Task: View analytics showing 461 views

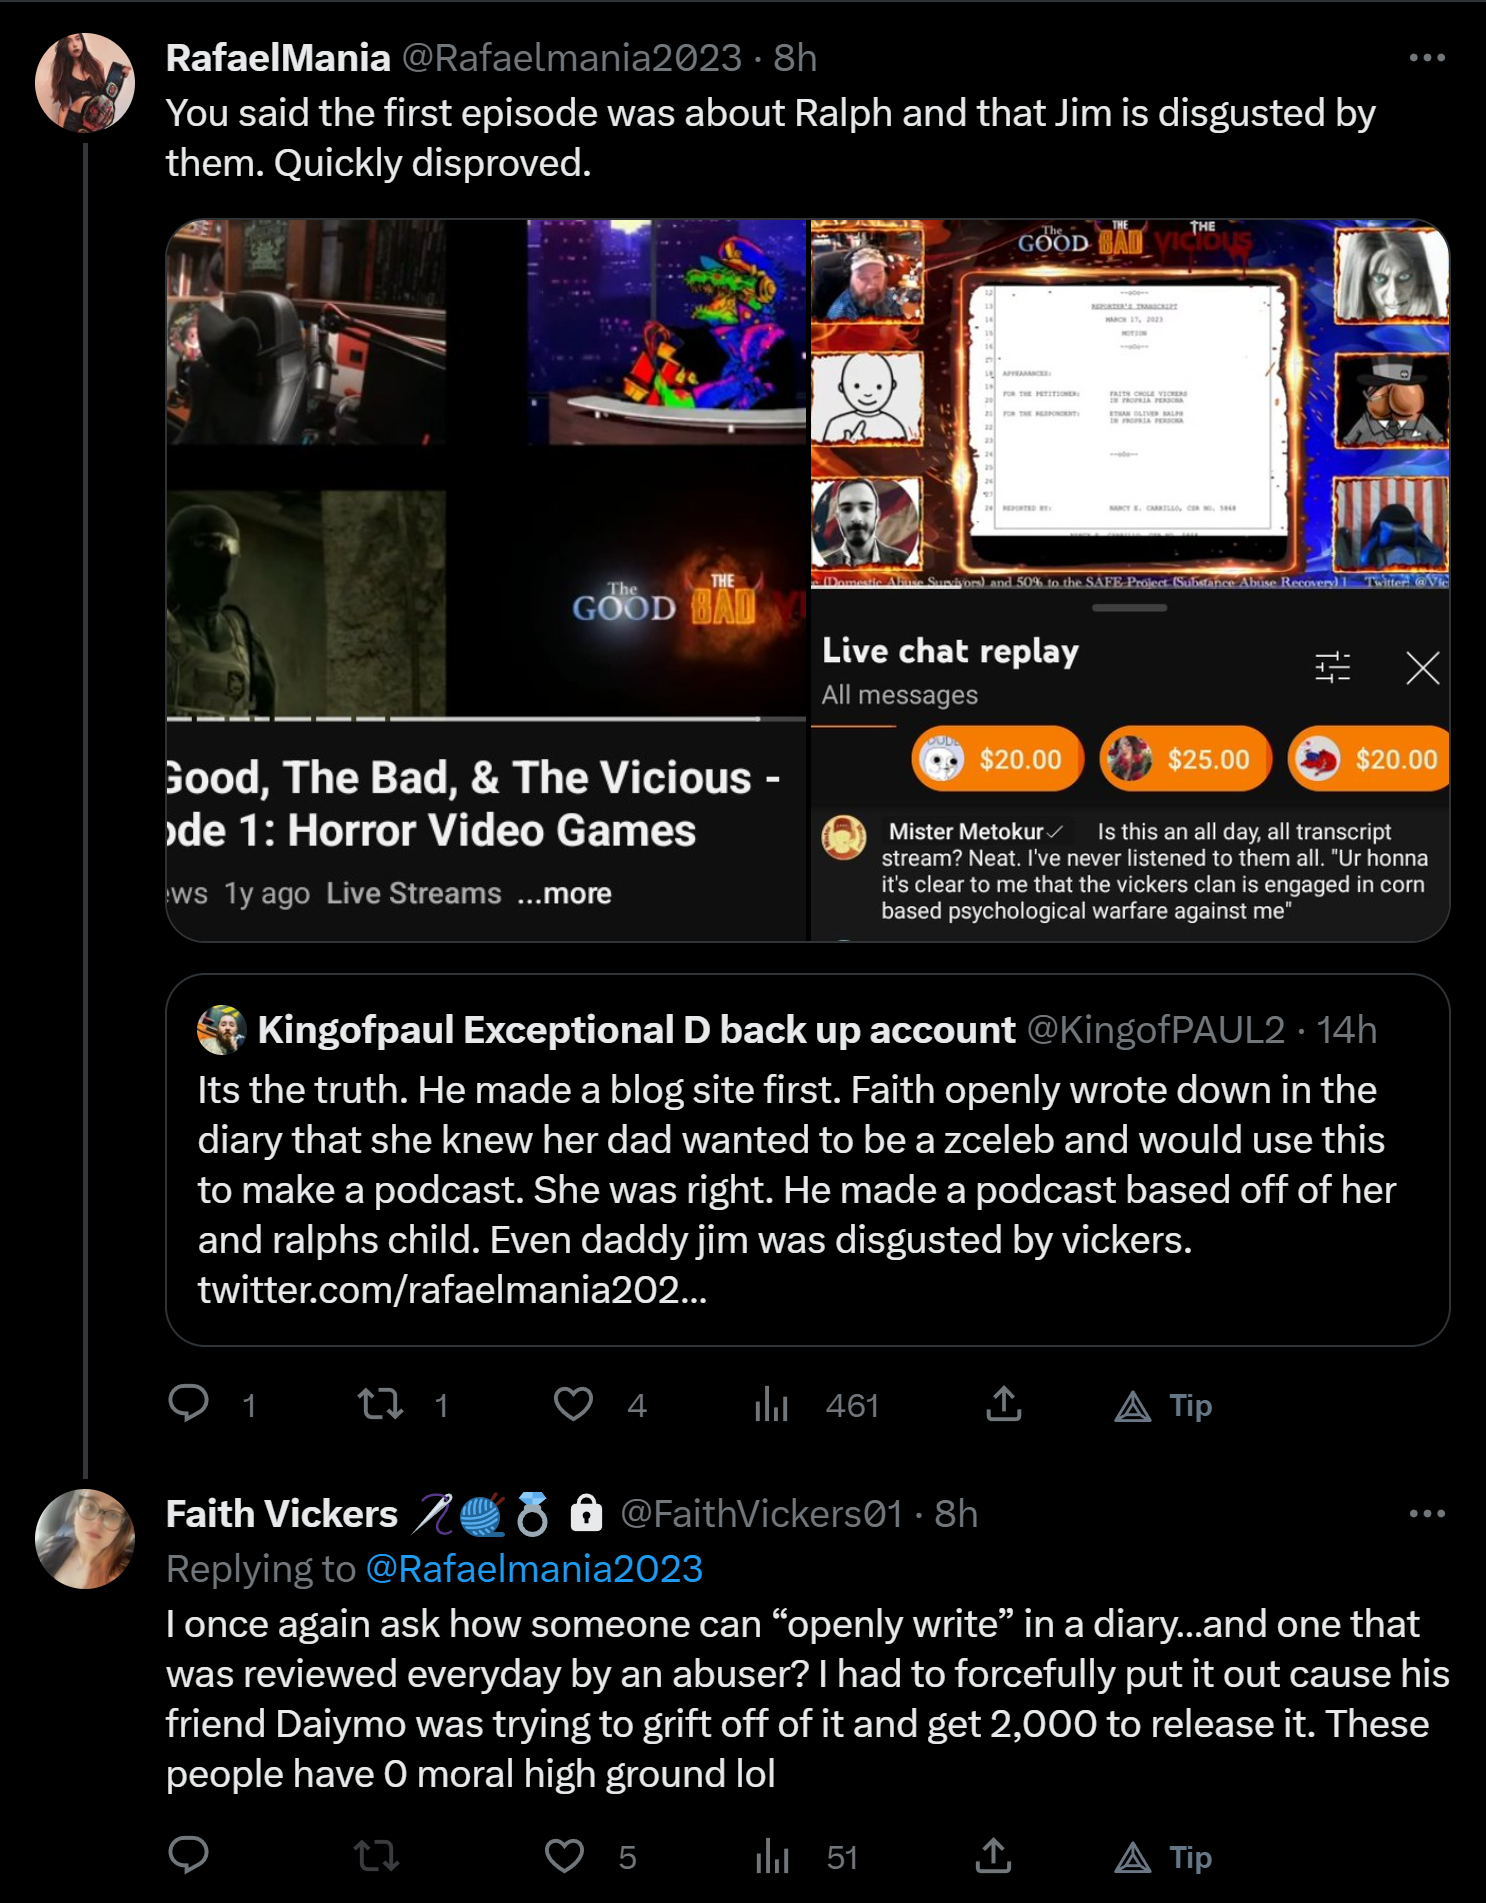Action: click(x=771, y=1404)
